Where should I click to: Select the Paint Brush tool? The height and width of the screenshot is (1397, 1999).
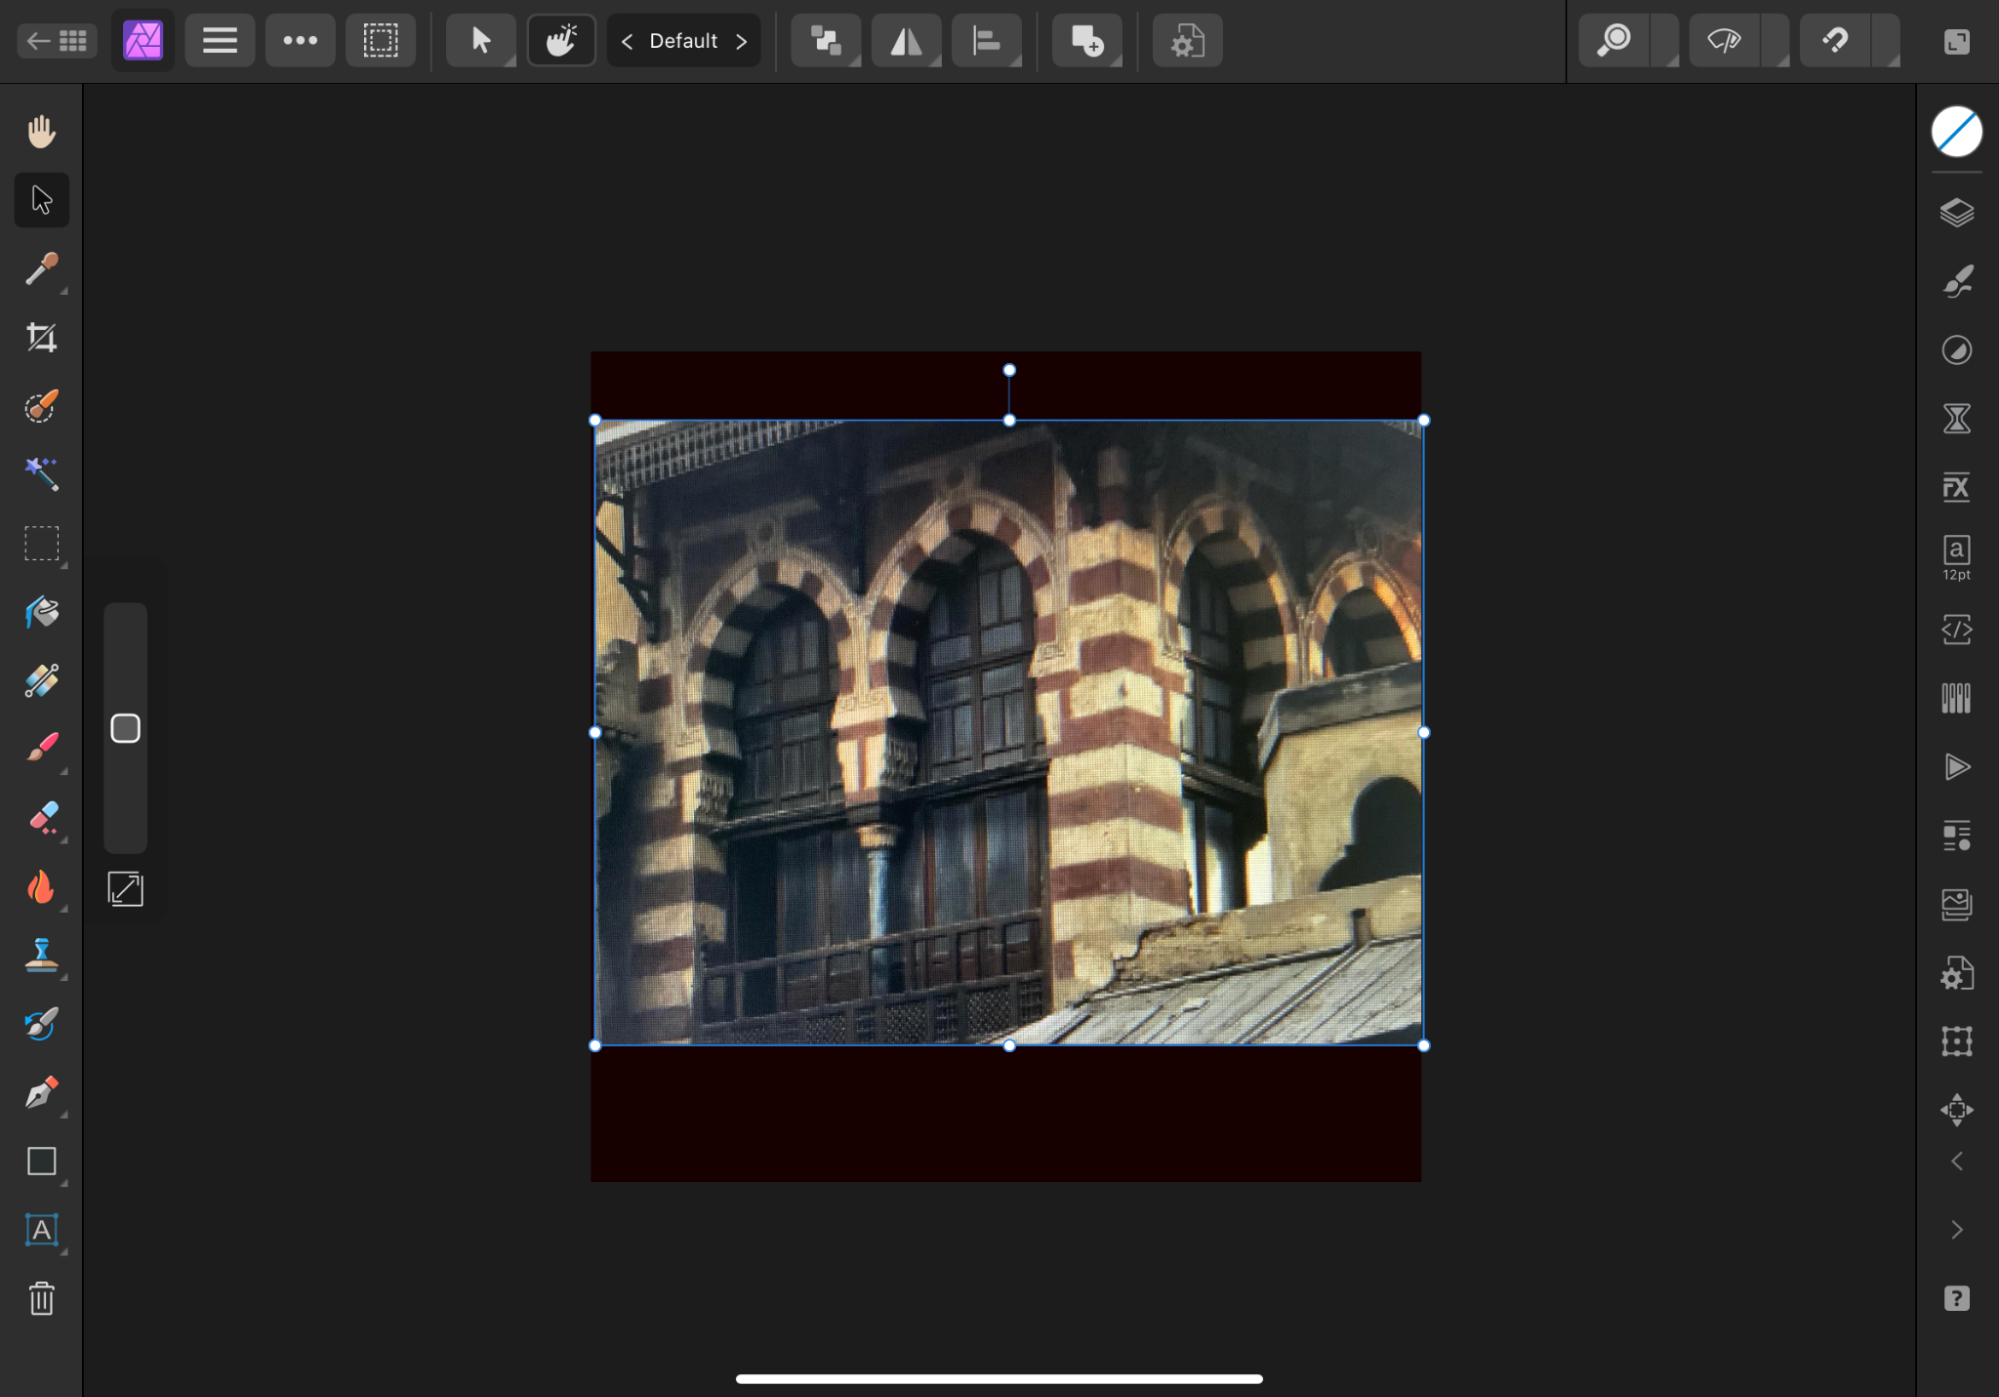click(41, 746)
